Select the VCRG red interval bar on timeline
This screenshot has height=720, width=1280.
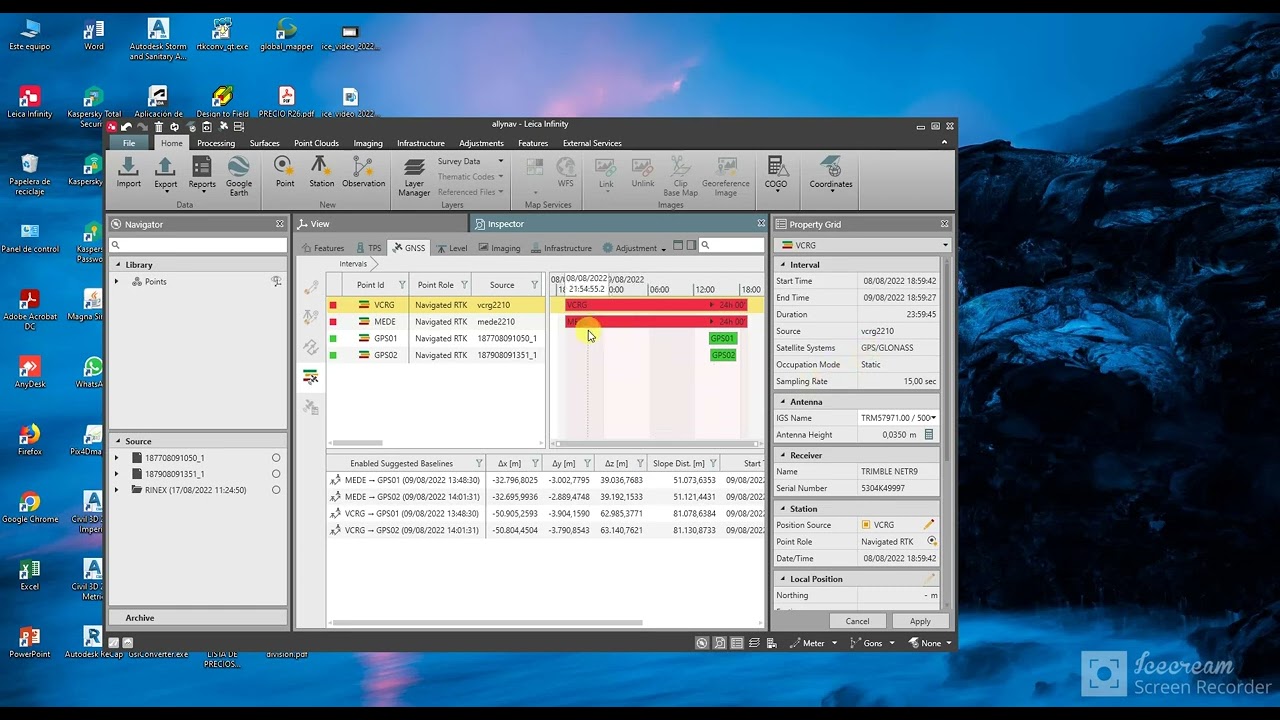[656, 305]
